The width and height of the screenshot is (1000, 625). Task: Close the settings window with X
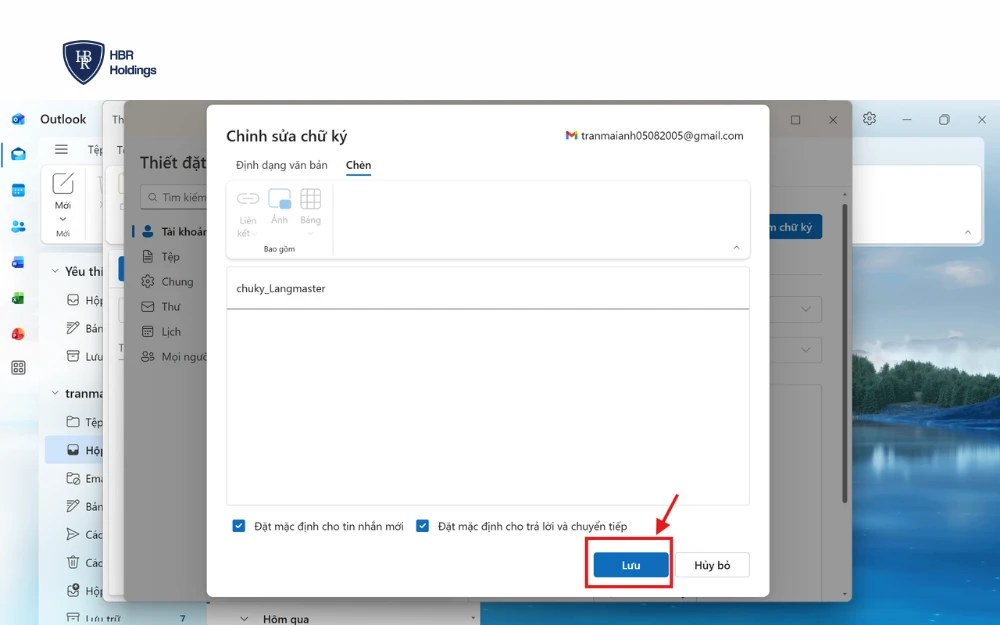[833, 120]
